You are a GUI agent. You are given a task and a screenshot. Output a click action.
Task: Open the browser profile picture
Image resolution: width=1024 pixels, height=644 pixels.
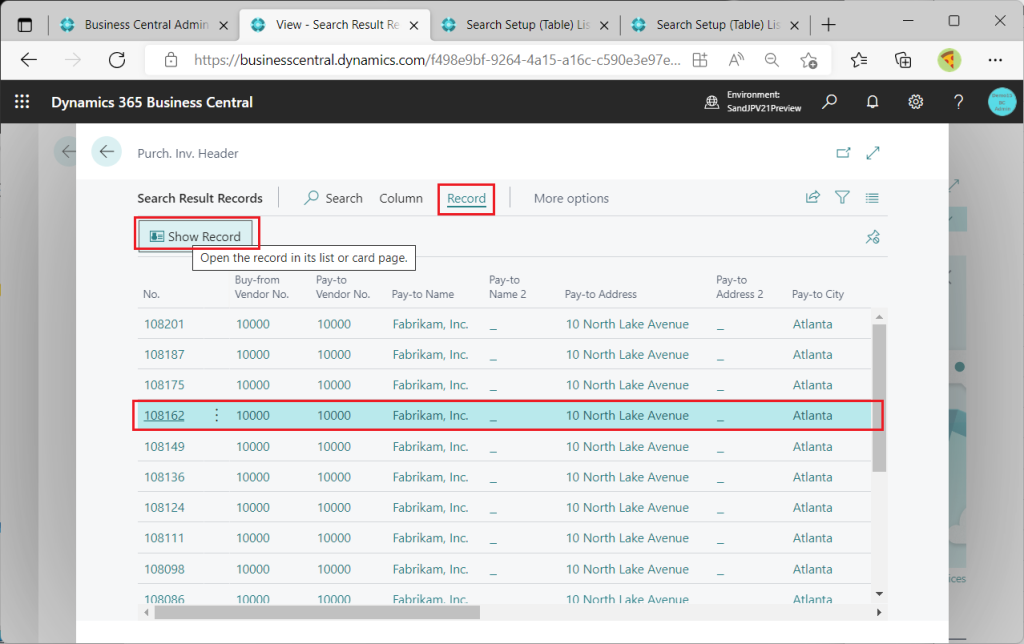tap(949, 60)
